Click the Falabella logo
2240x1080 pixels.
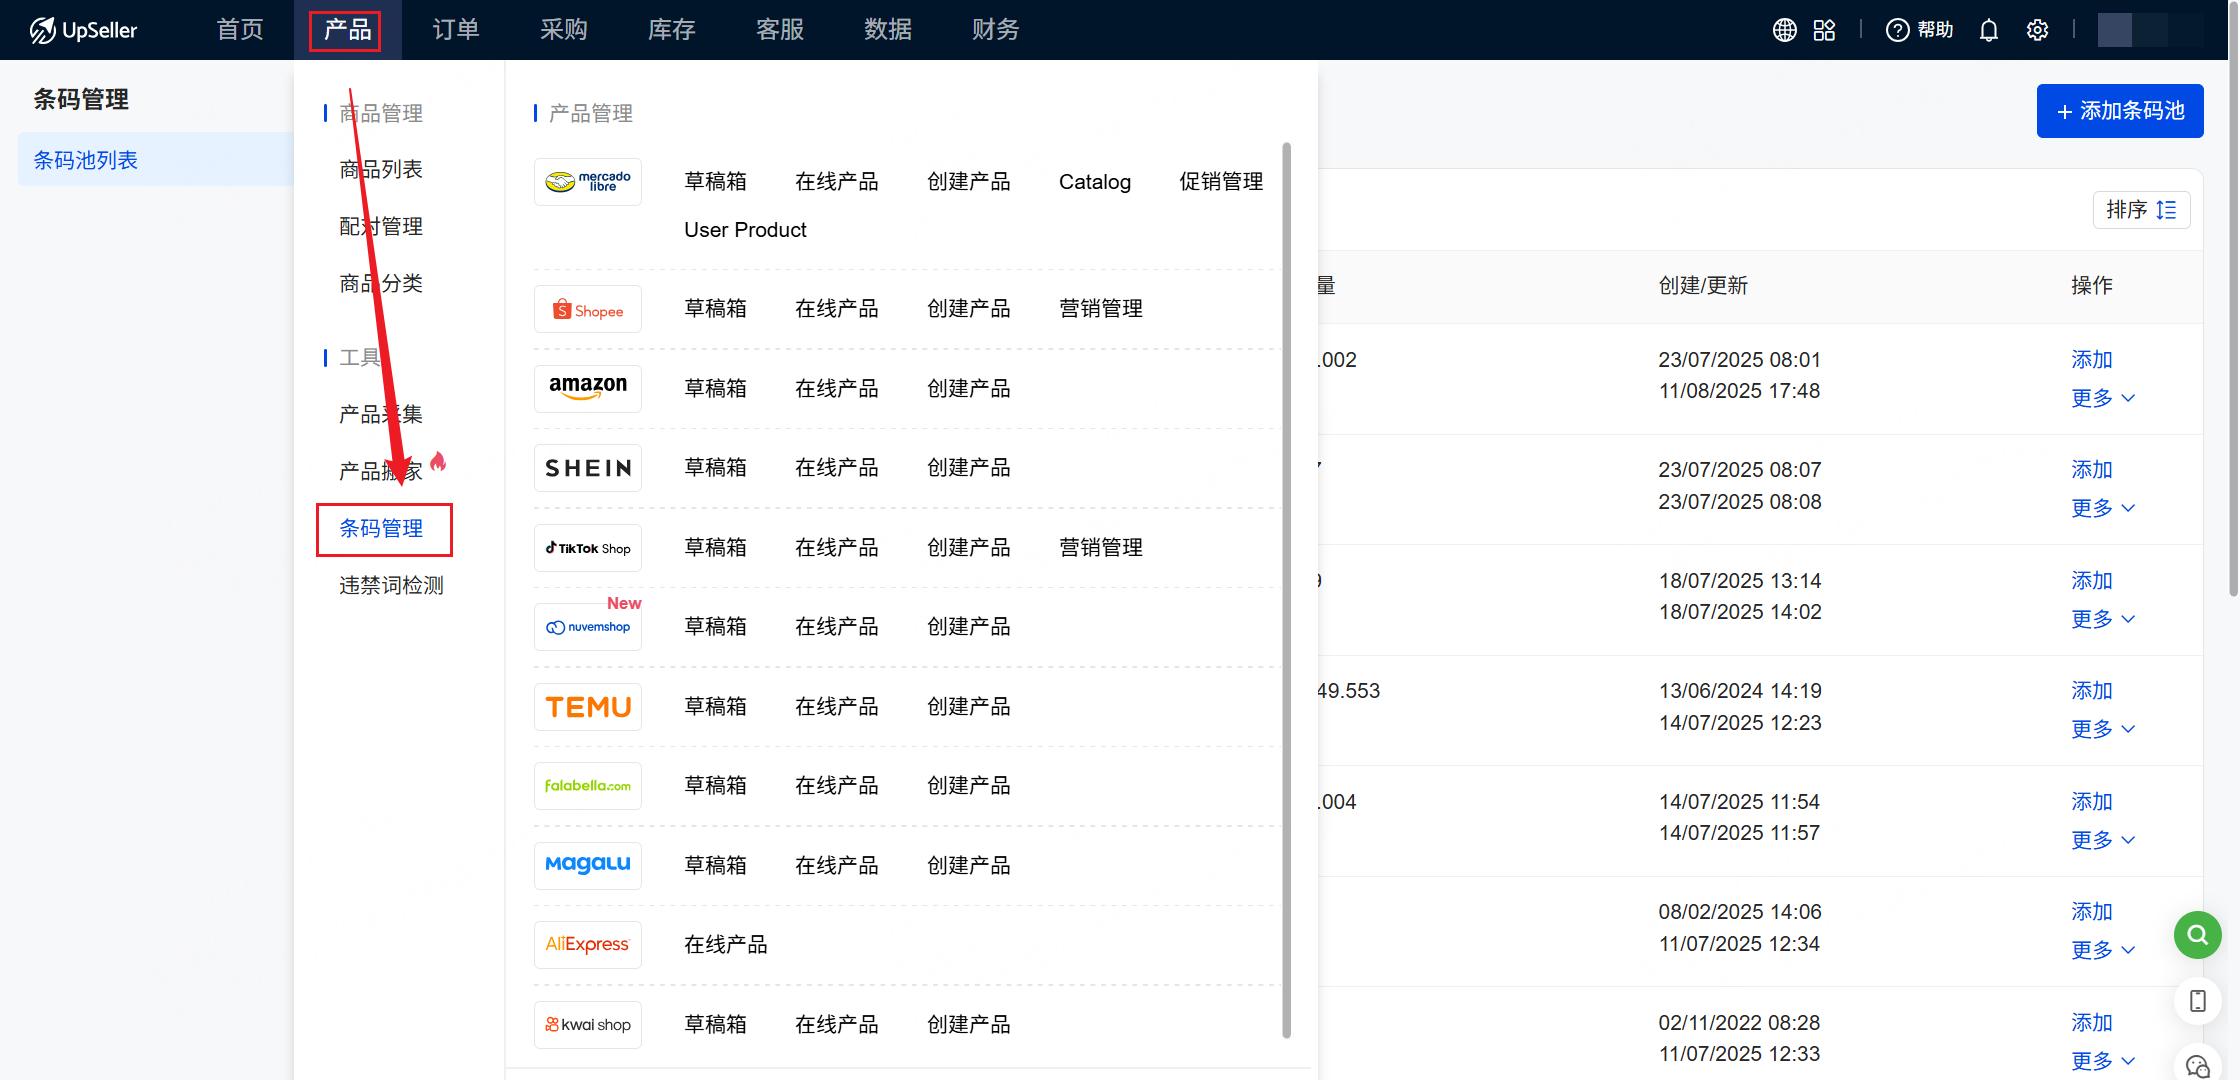[588, 786]
